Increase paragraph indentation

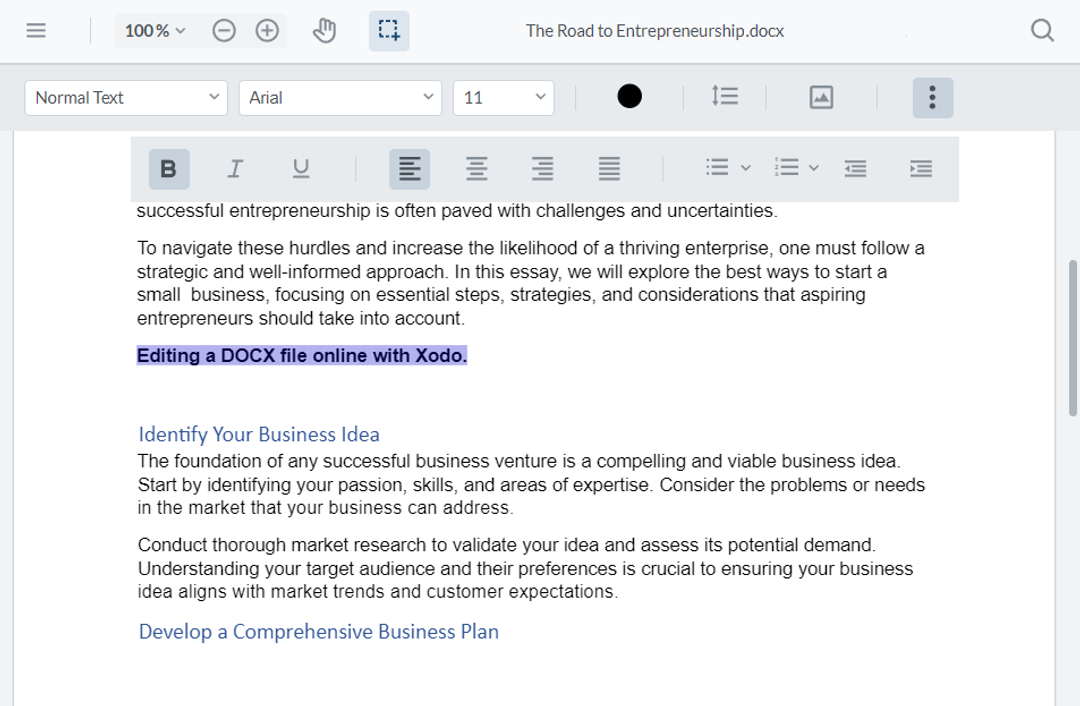tap(921, 168)
